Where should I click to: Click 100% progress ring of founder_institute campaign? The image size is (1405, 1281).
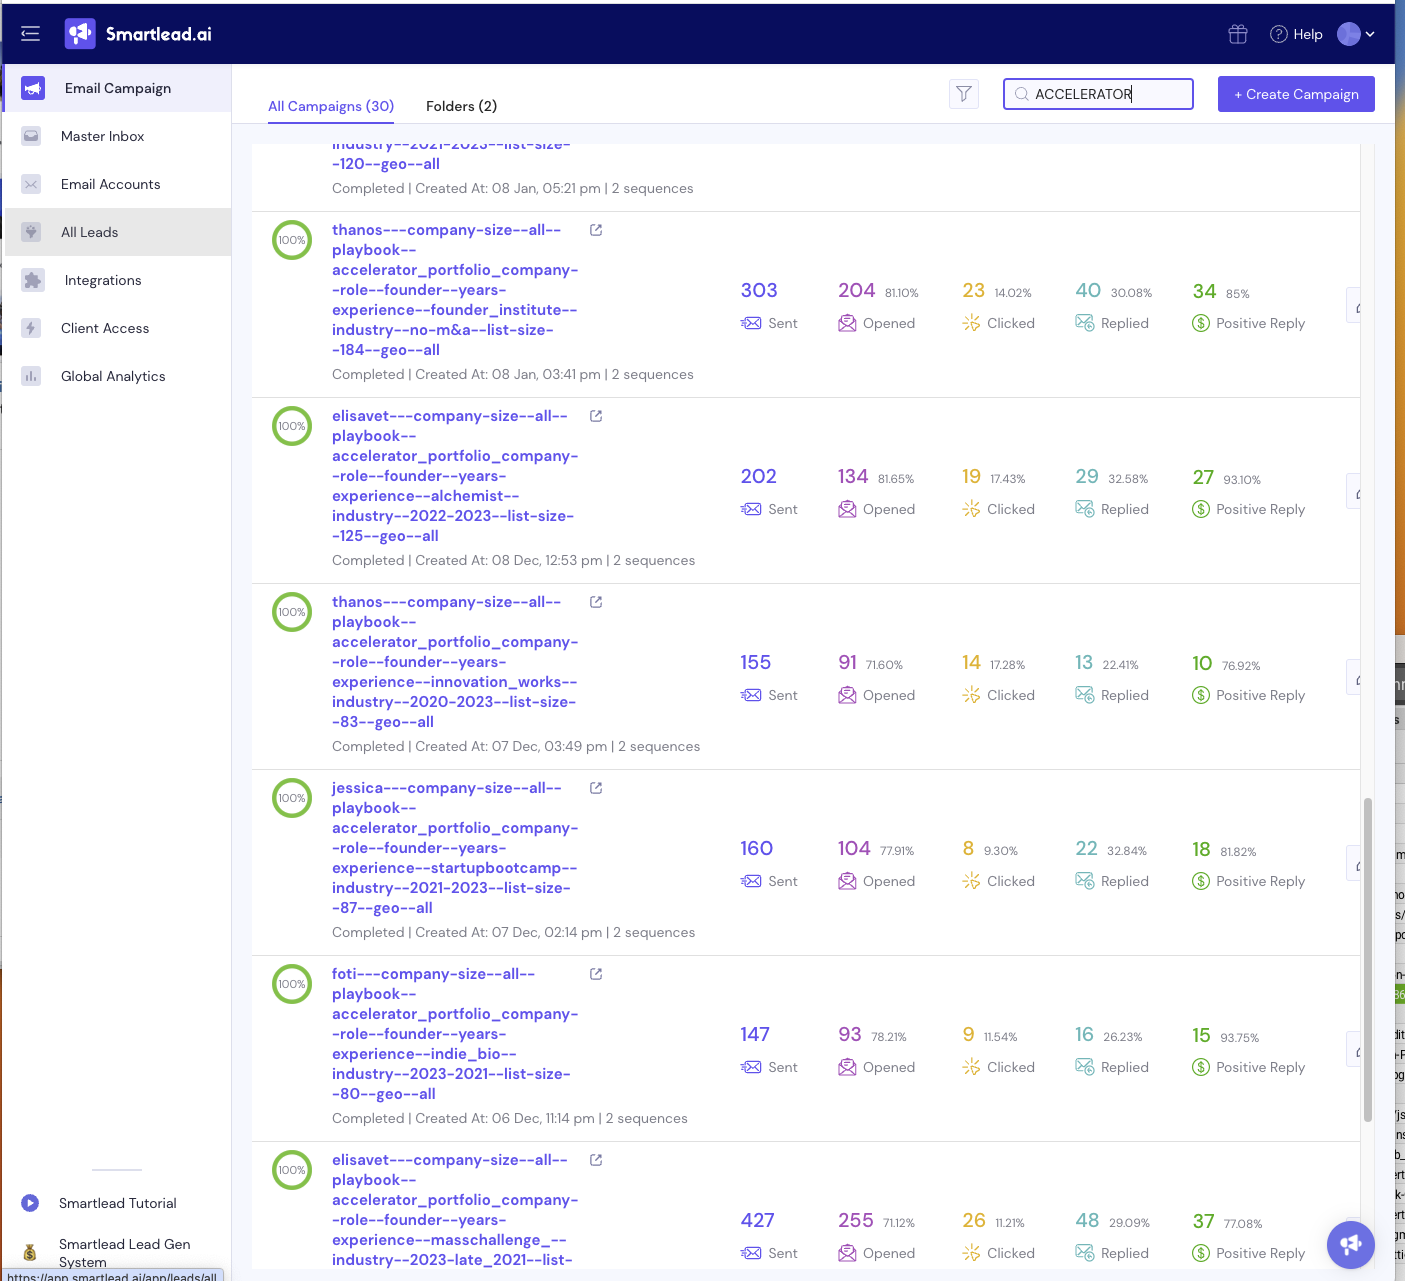tap(292, 240)
